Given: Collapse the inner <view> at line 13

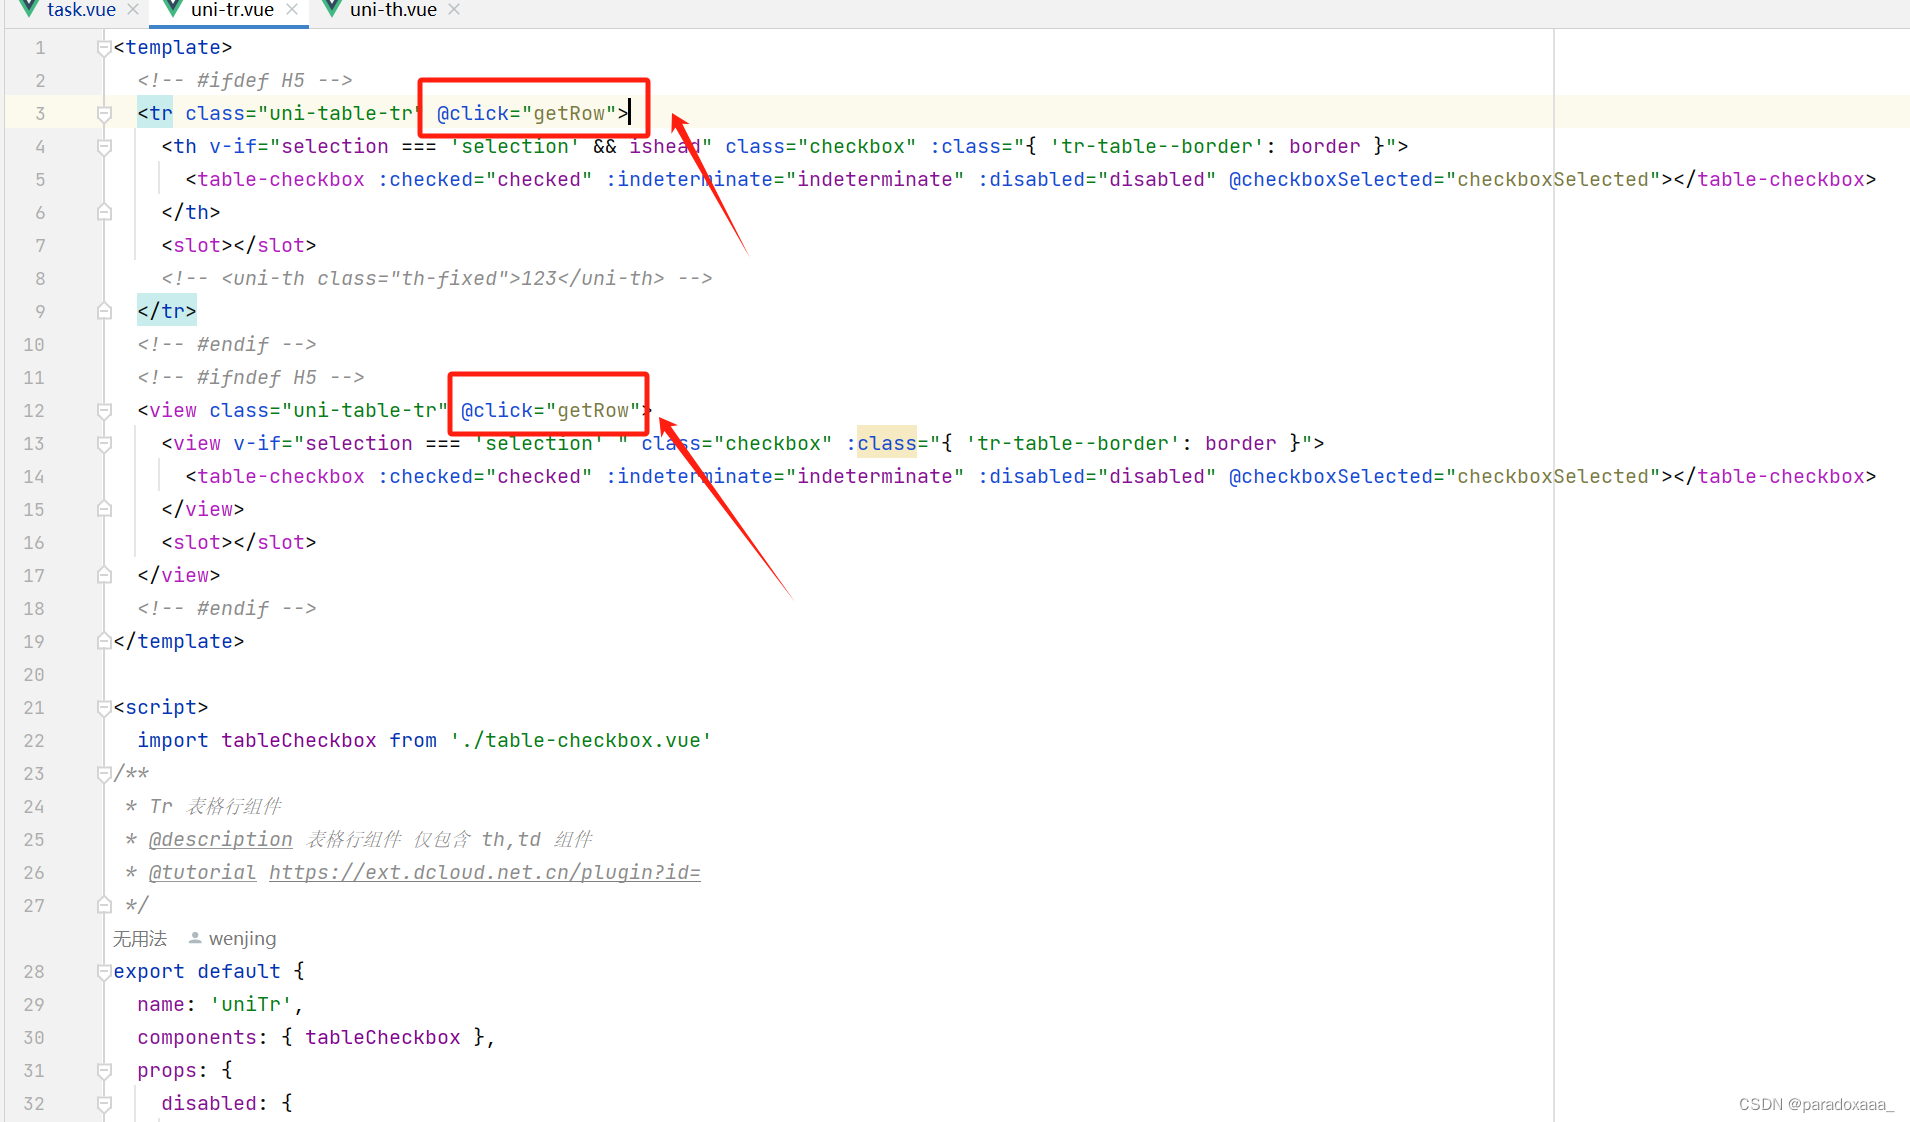Looking at the screenshot, I should (x=104, y=444).
